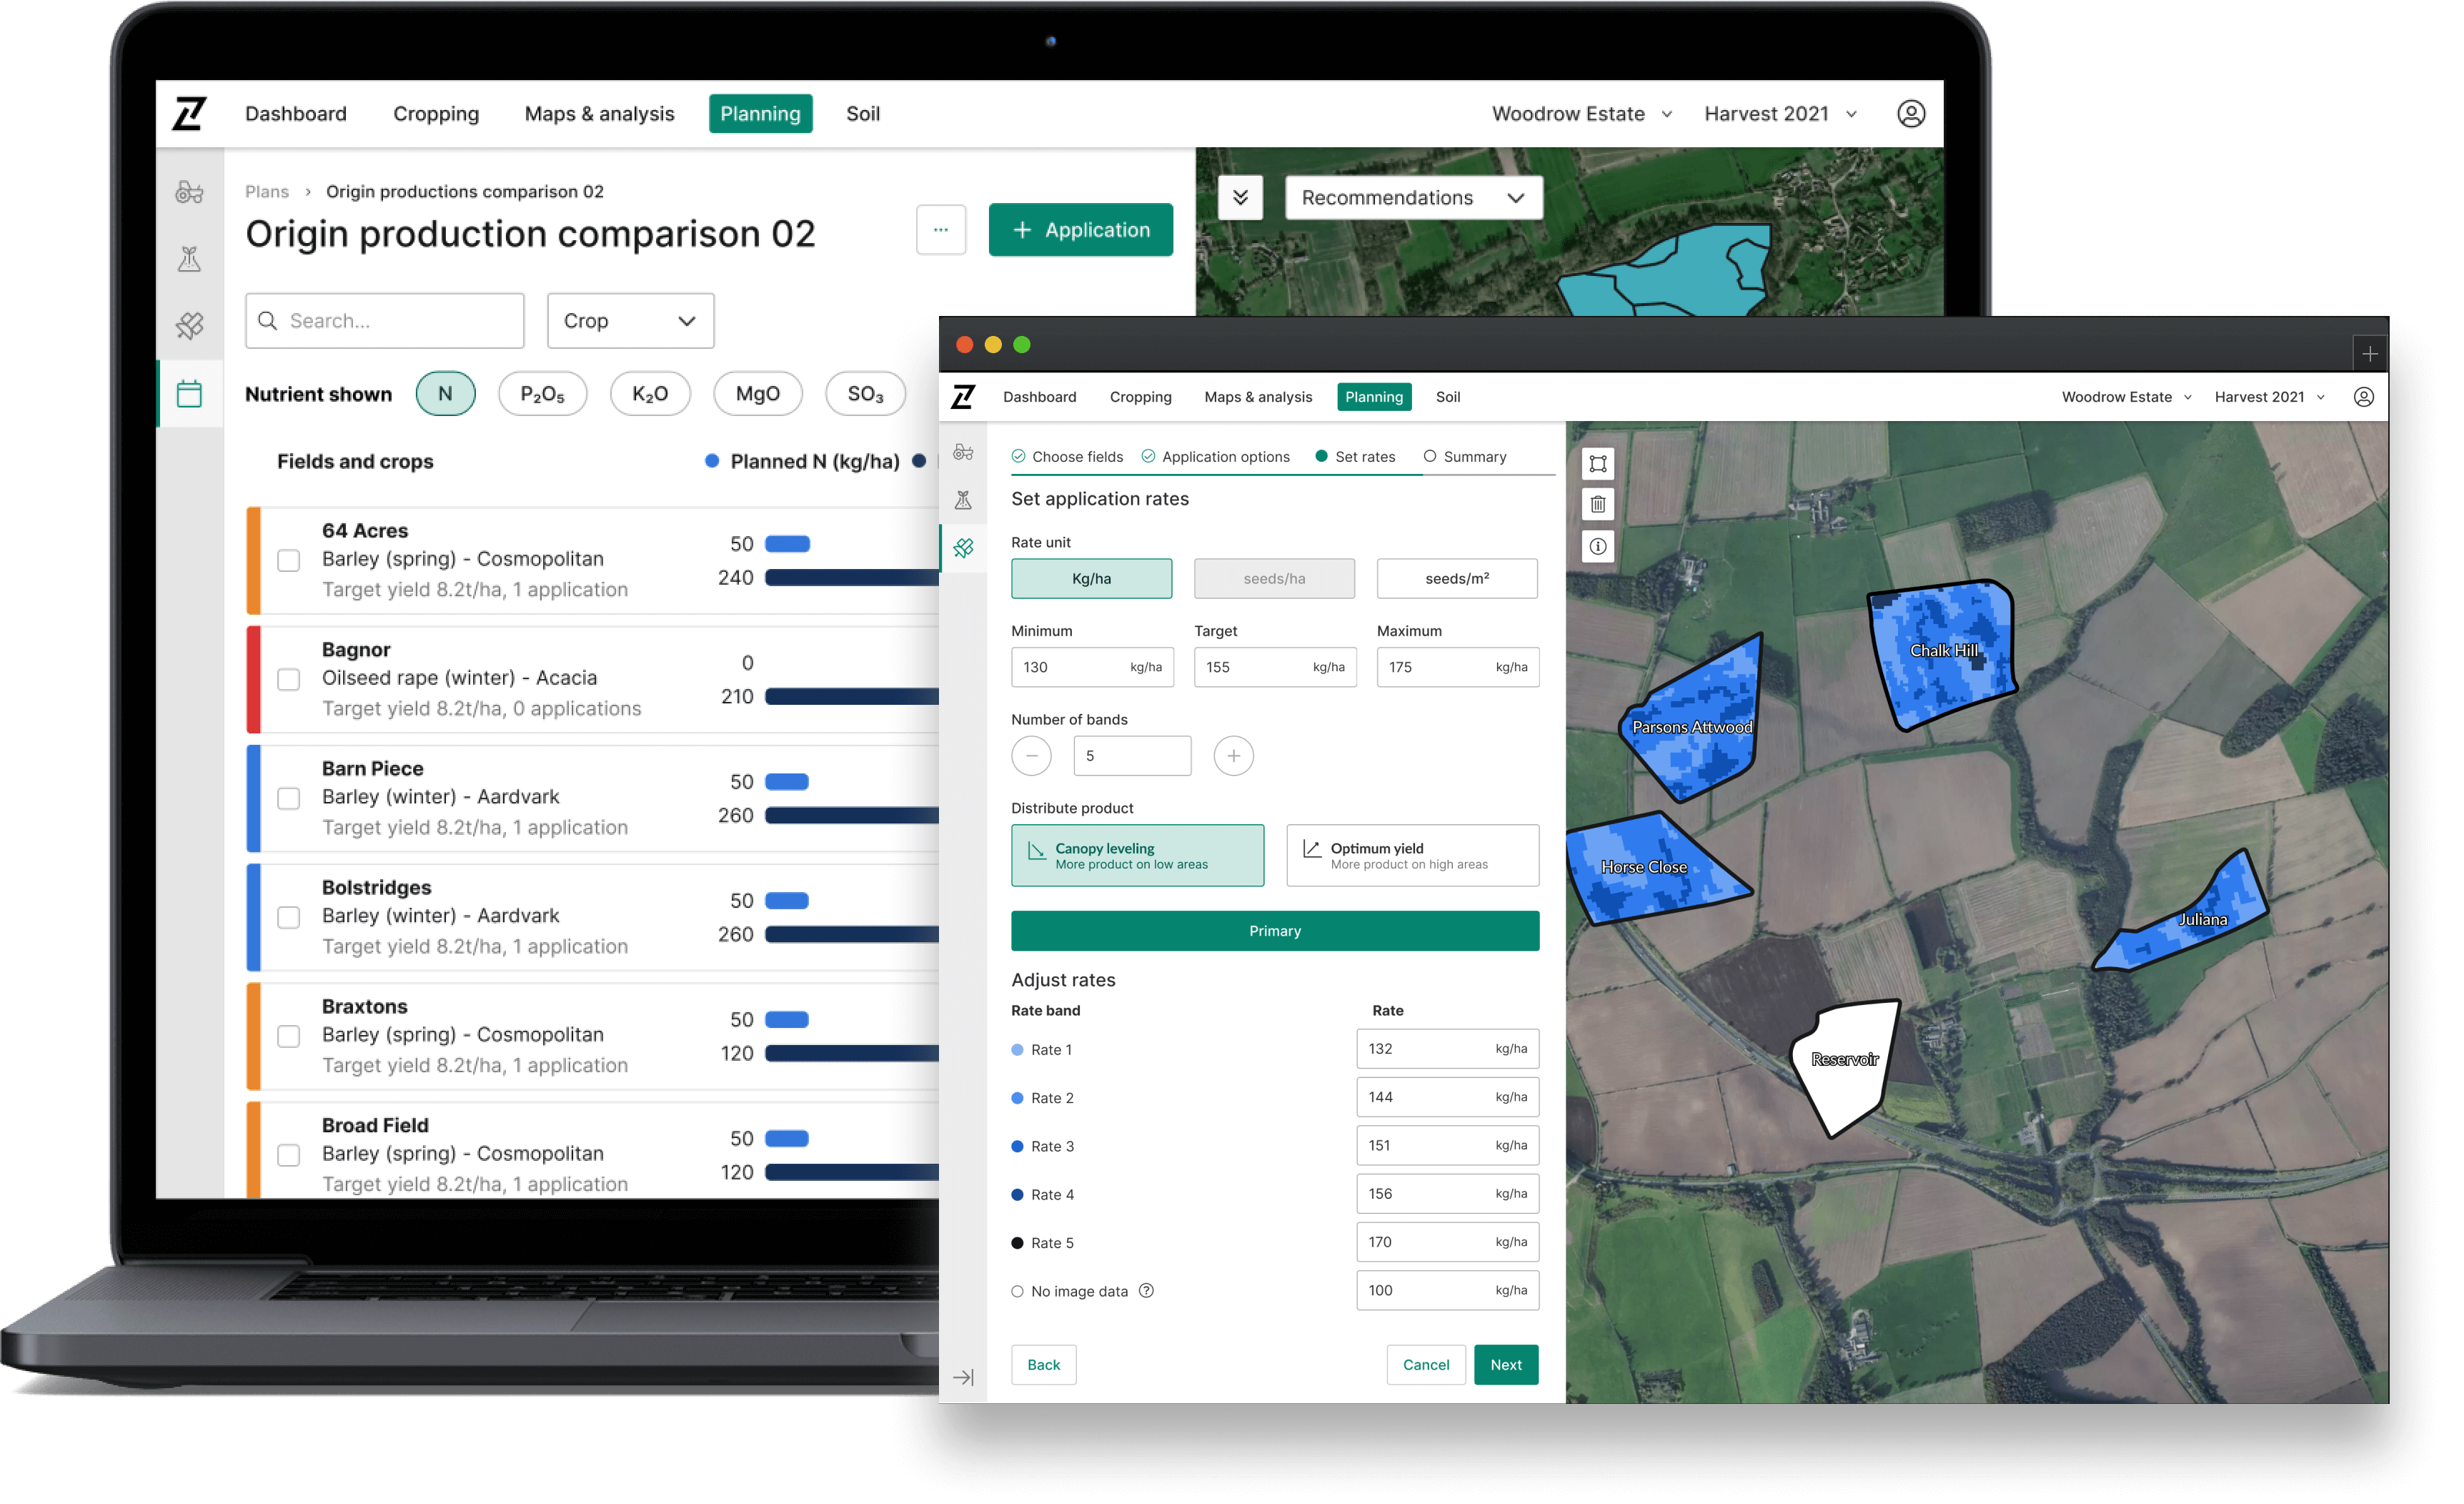Open the Harvest 2021 season dropdown
The width and height of the screenshot is (2464, 1504).
pyautogui.click(x=1780, y=114)
